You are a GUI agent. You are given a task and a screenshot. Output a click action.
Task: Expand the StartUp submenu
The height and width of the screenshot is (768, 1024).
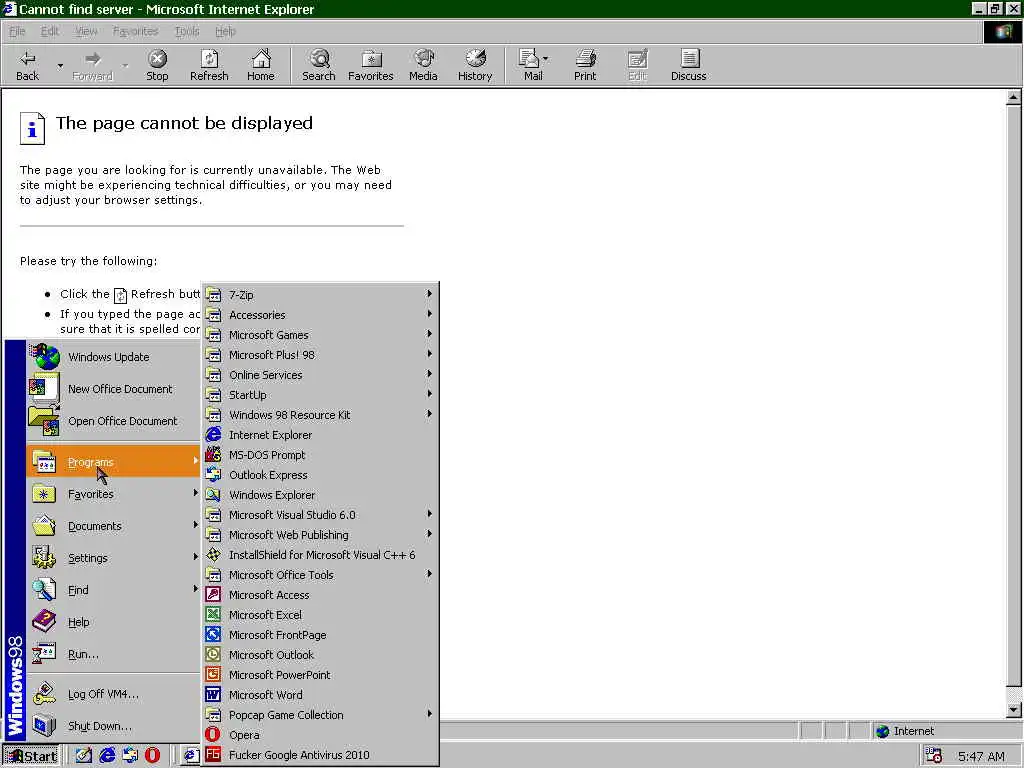pyautogui.click(x=320, y=395)
